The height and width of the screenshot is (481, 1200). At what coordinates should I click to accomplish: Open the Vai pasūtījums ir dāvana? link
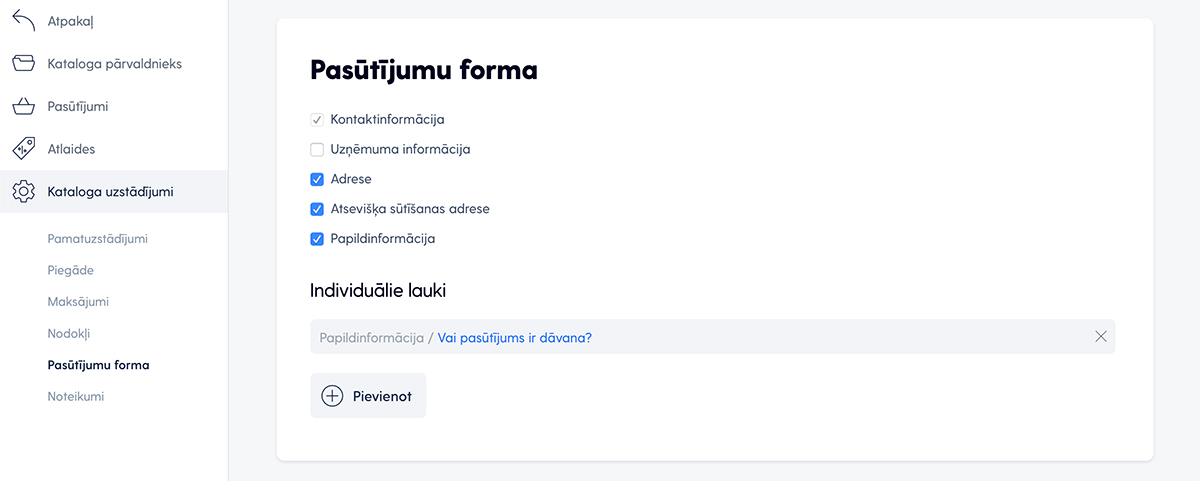pyautogui.click(x=515, y=338)
